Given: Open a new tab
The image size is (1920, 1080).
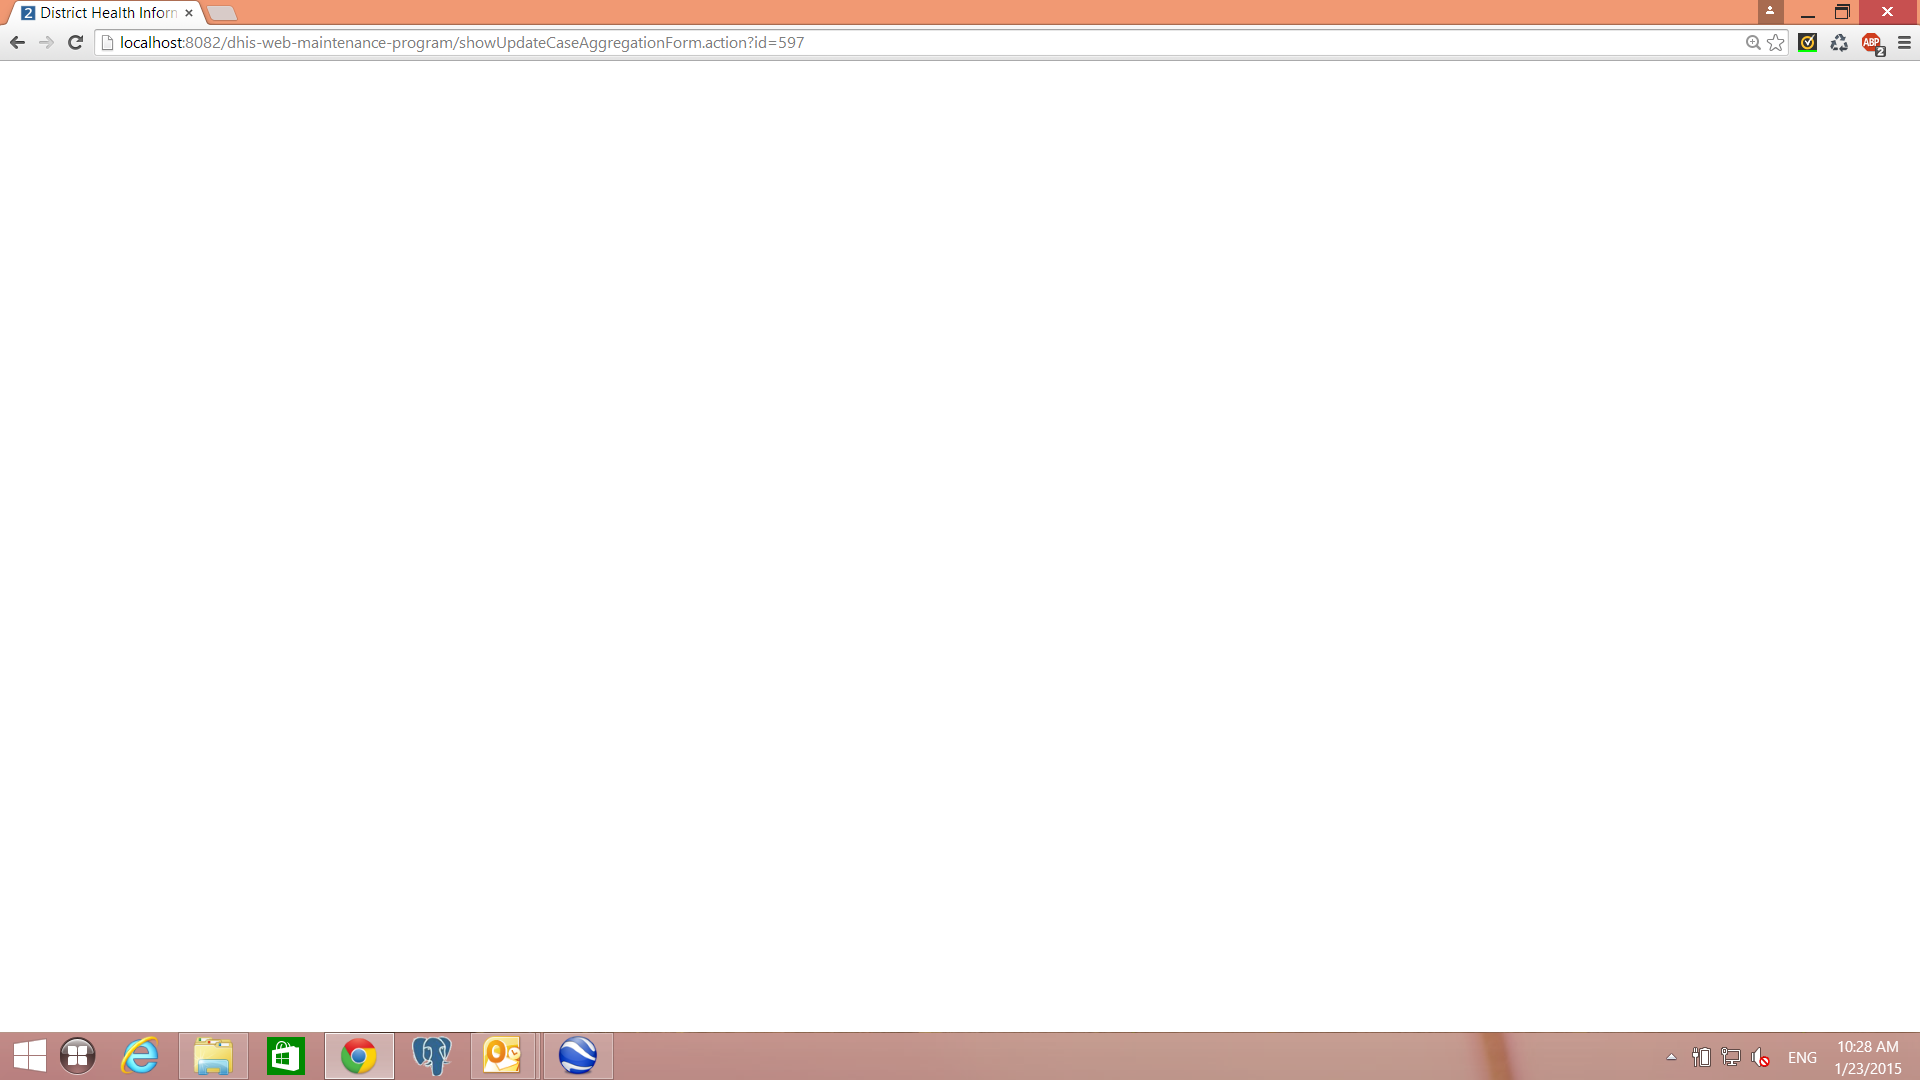Looking at the screenshot, I should click(222, 13).
